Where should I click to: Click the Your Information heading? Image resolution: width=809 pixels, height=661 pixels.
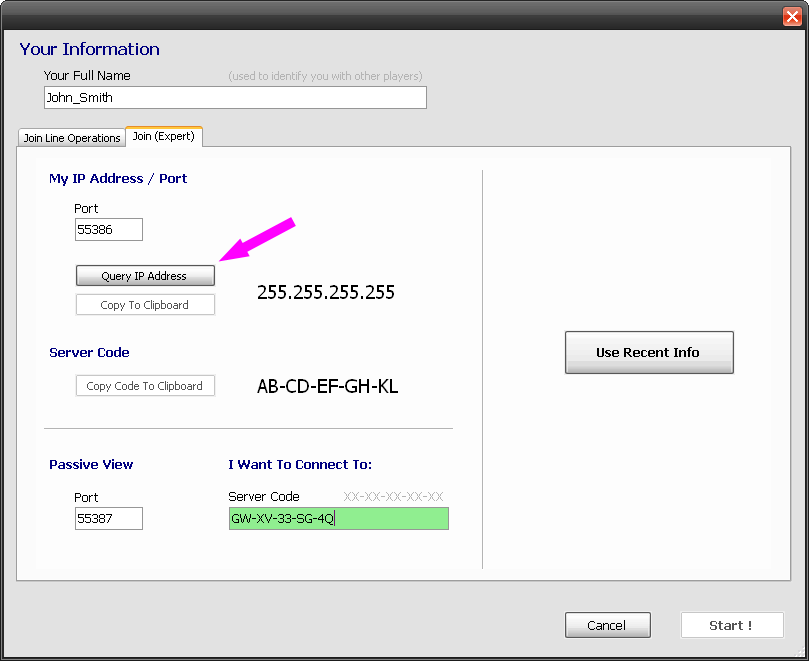coord(89,49)
